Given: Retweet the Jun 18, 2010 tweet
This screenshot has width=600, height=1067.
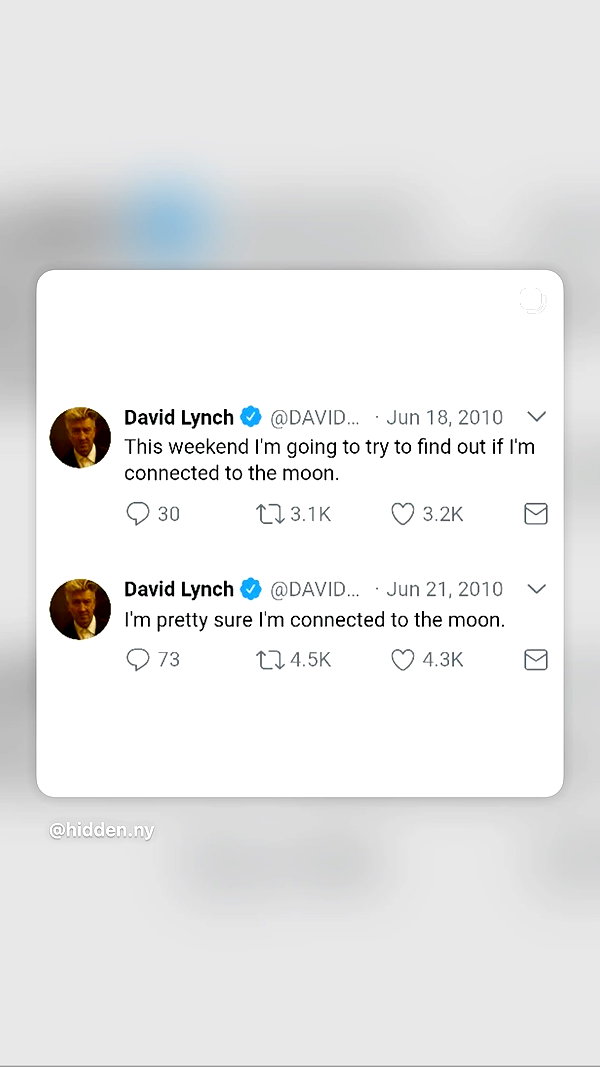Looking at the screenshot, I should [270, 514].
